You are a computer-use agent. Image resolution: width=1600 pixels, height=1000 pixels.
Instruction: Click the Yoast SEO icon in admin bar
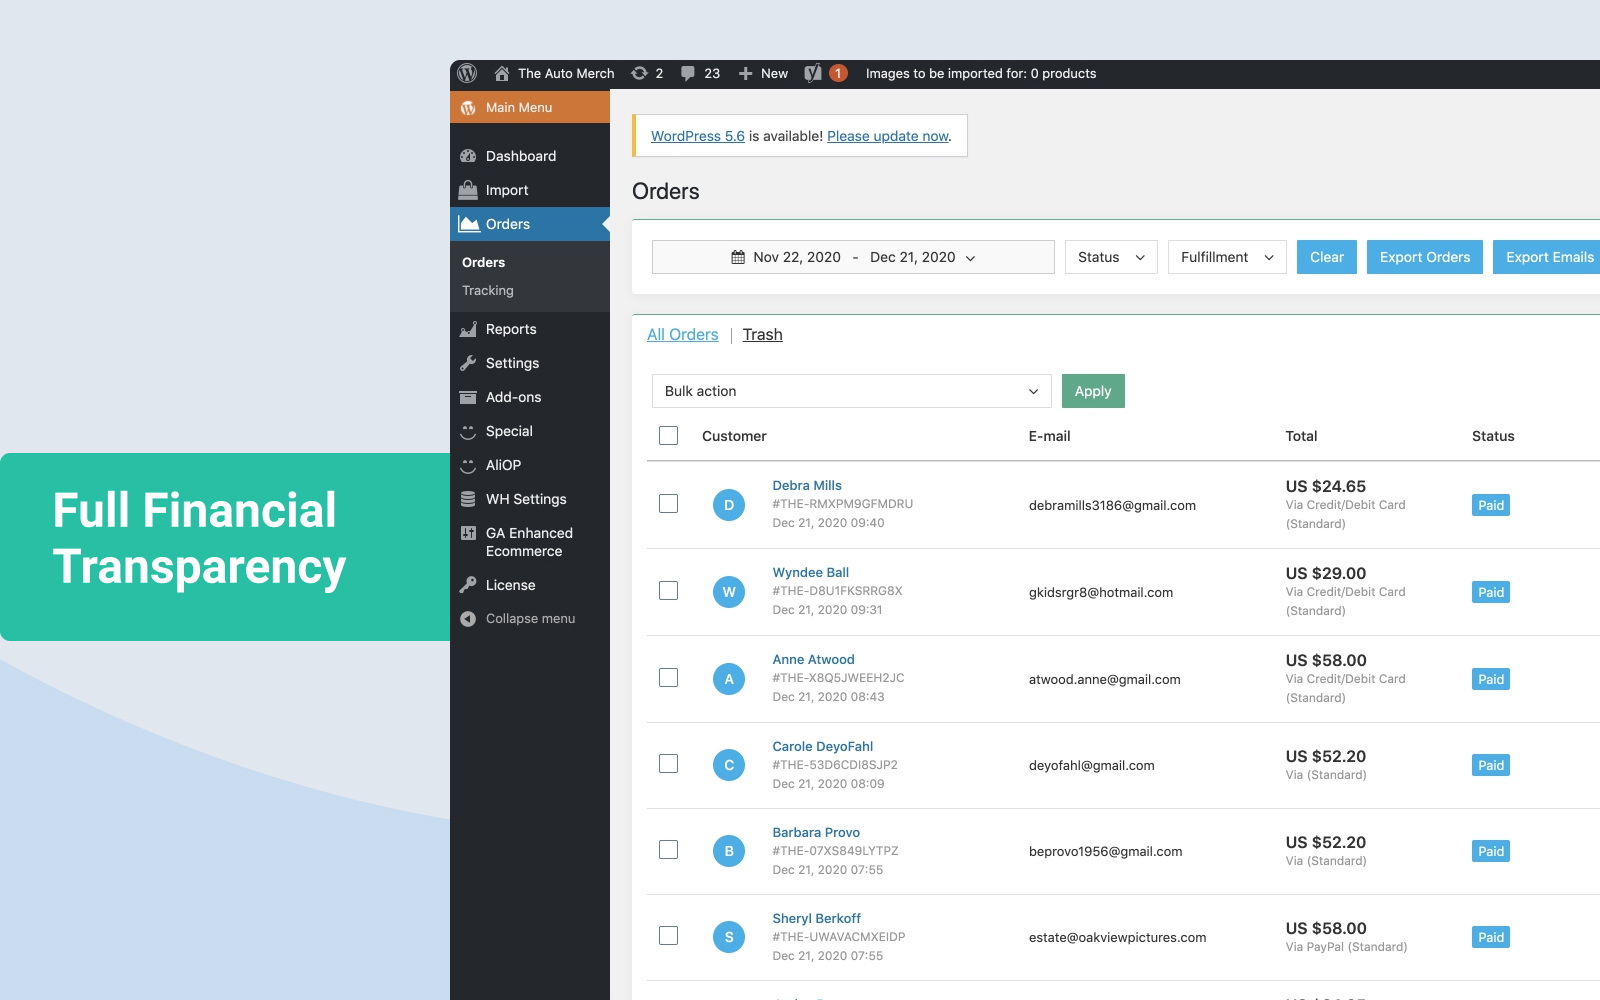(814, 74)
